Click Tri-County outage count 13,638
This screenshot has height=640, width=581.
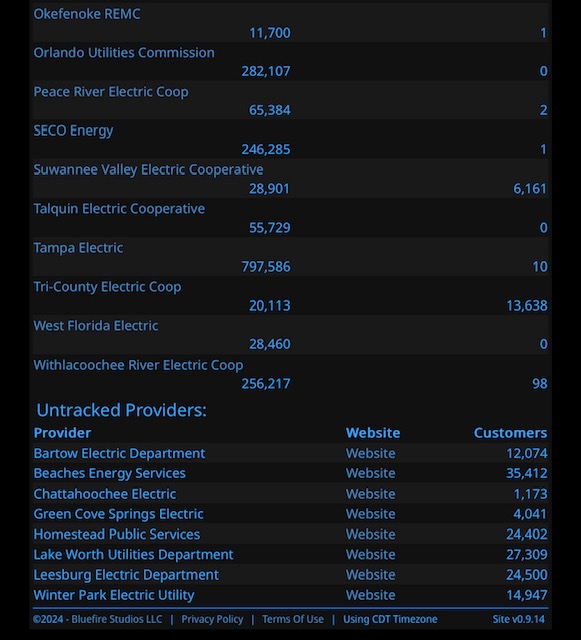point(527,306)
